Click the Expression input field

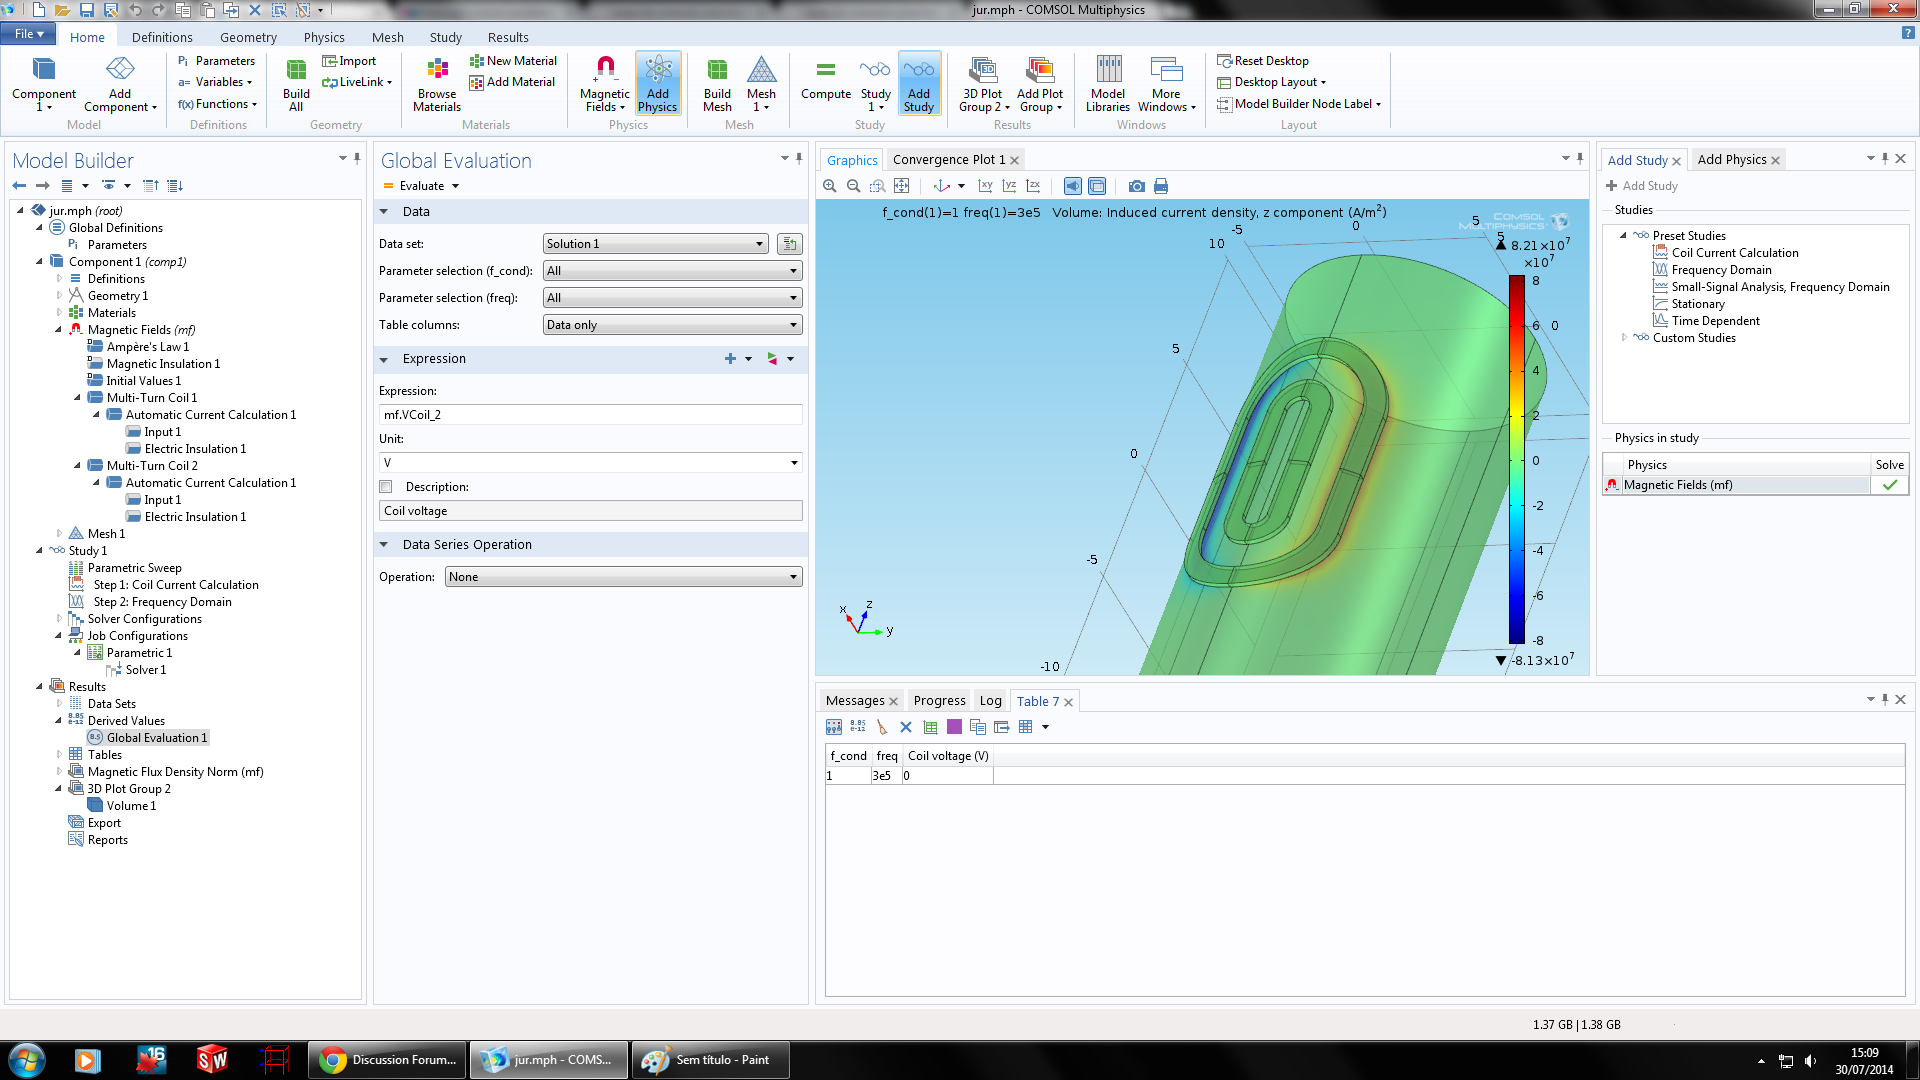(x=590, y=415)
